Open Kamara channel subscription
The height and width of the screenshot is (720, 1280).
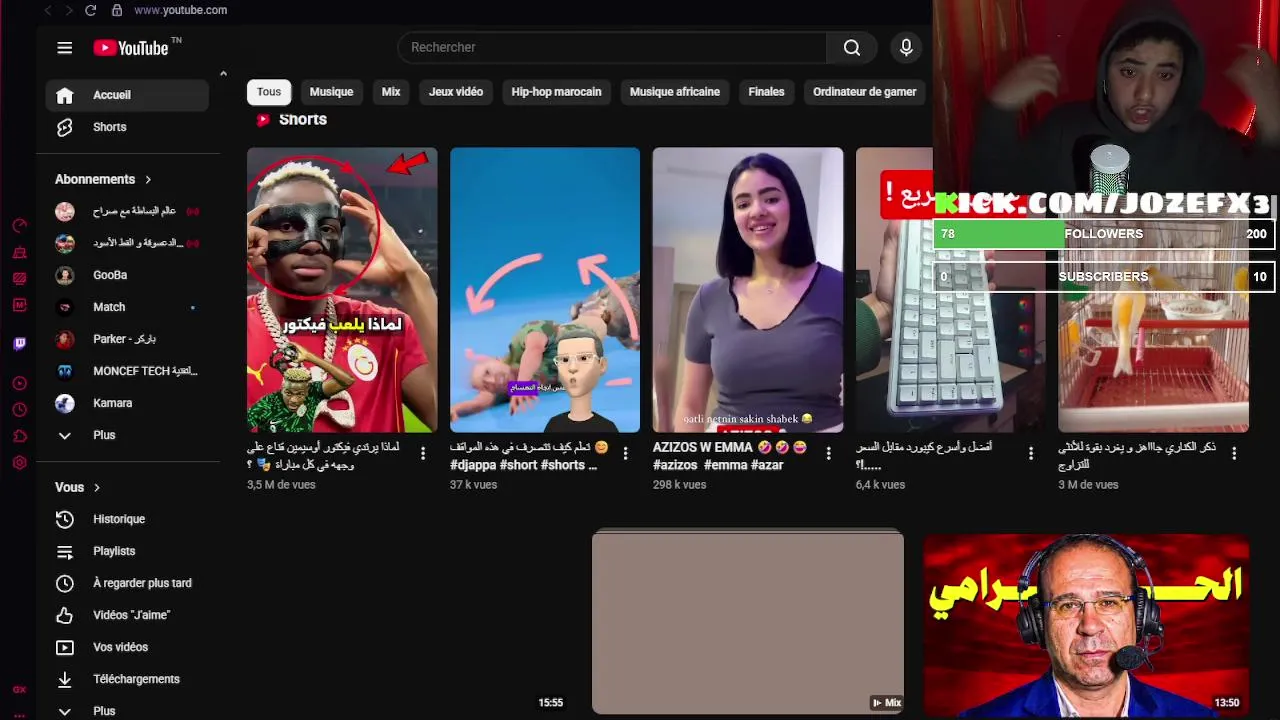tap(127, 403)
